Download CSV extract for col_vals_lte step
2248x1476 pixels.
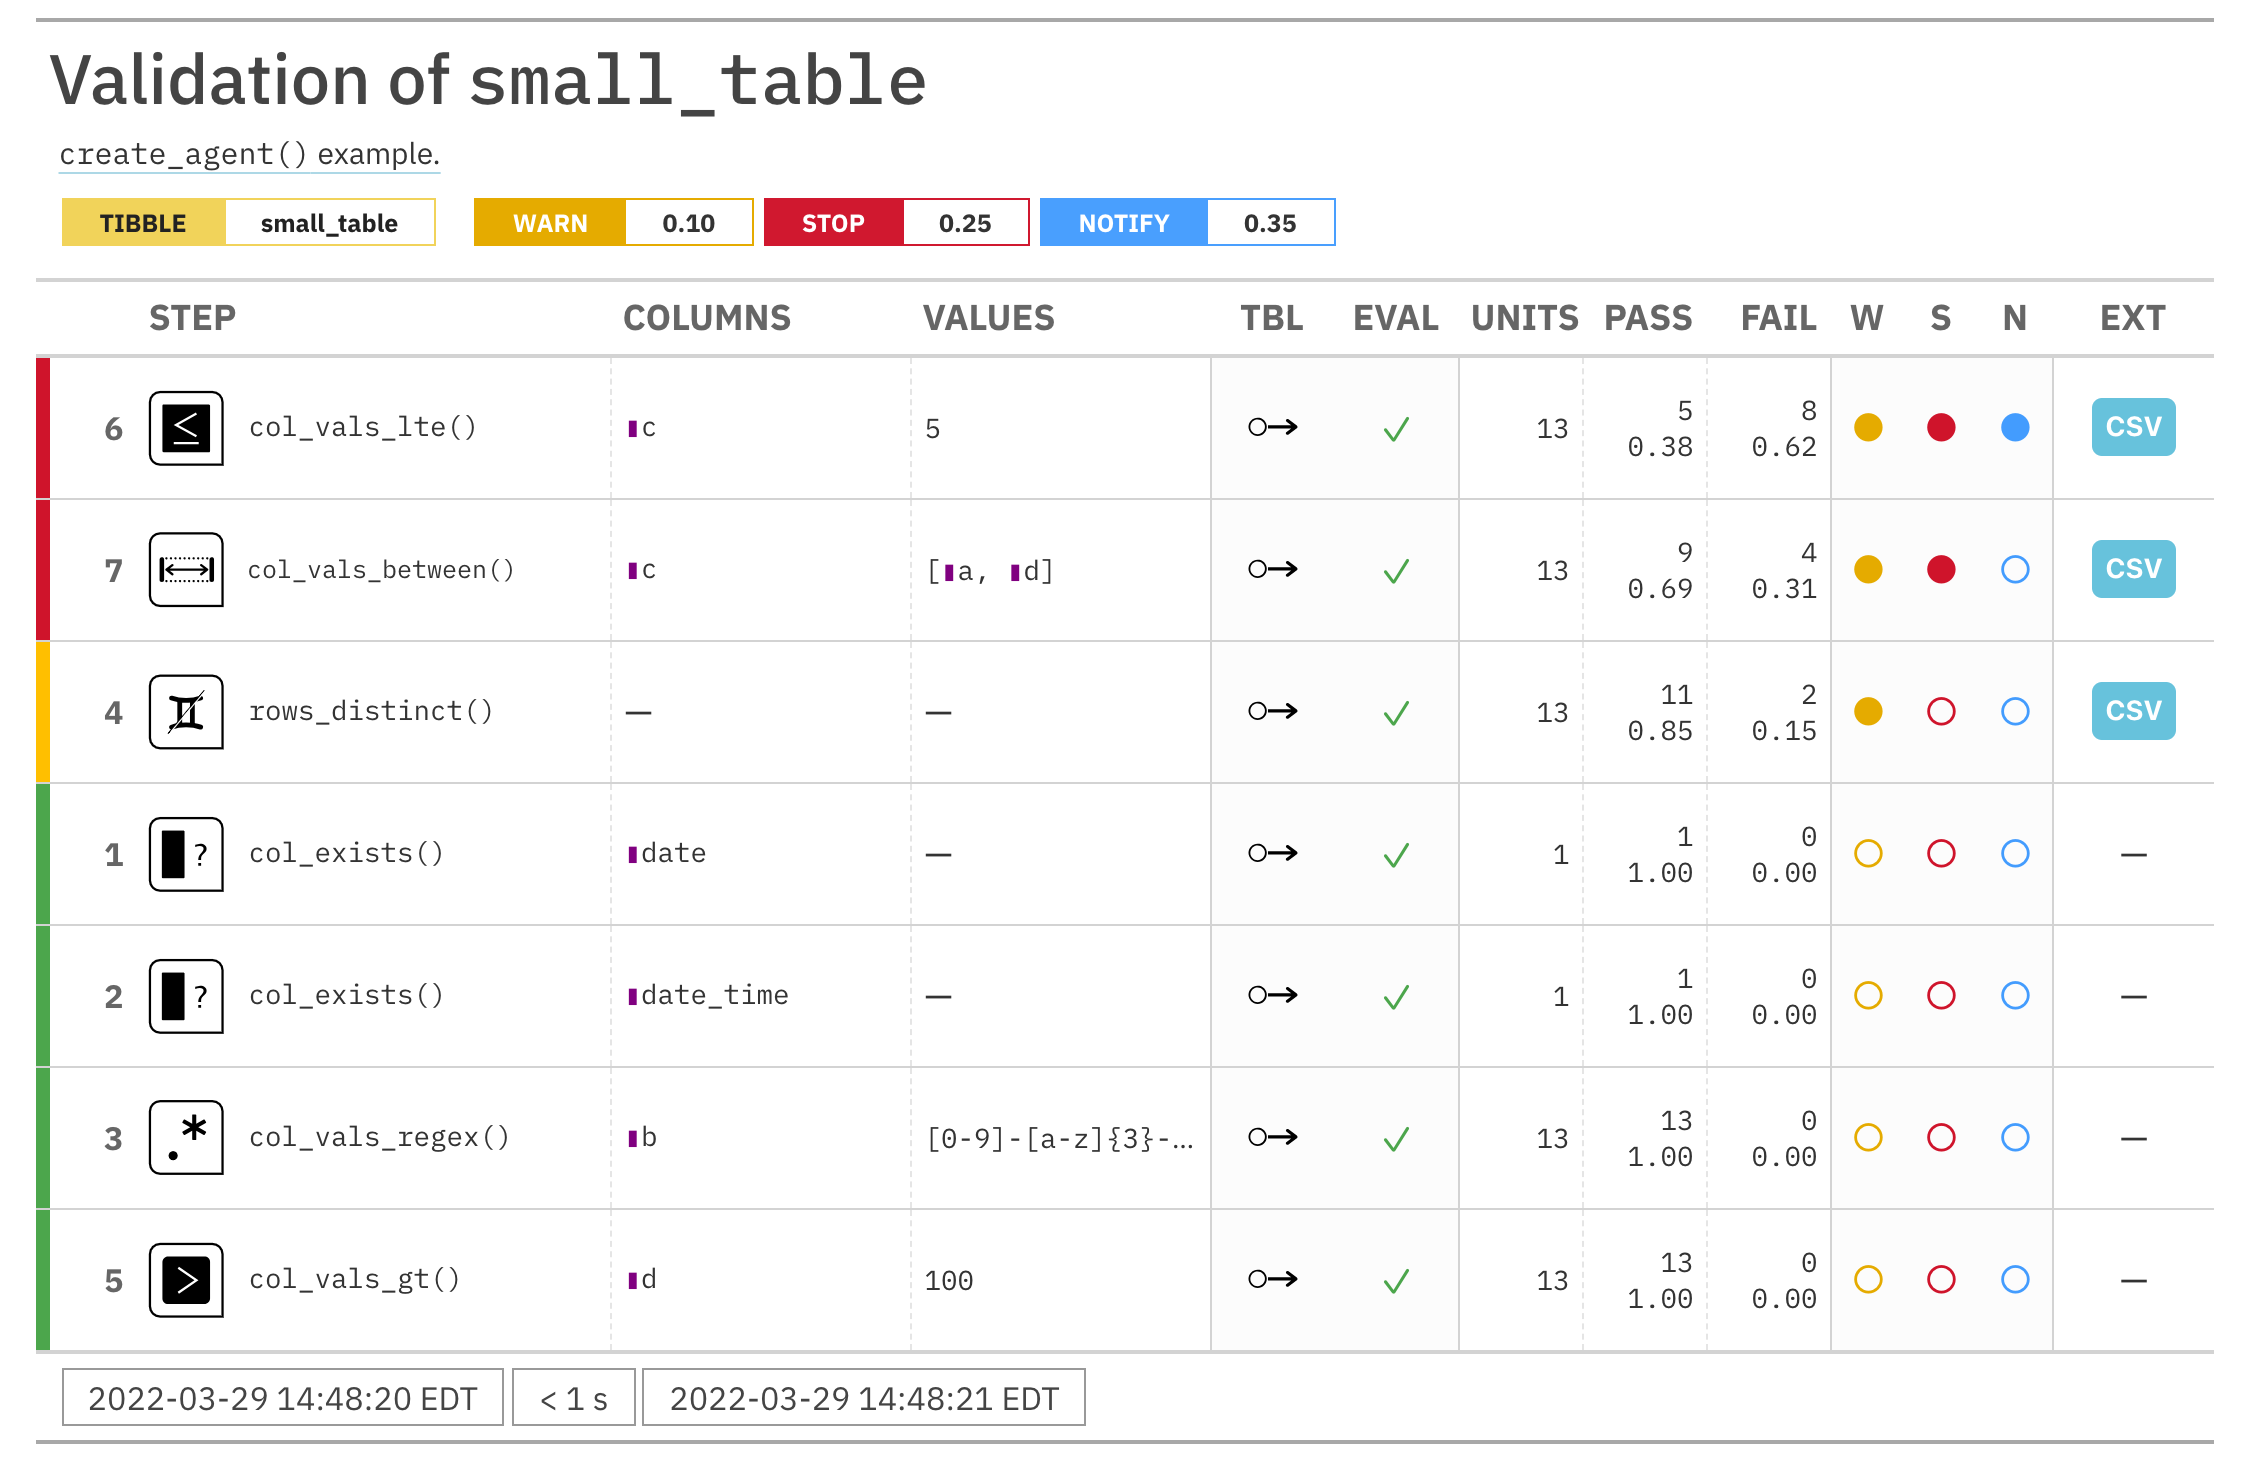click(x=2132, y=428)
